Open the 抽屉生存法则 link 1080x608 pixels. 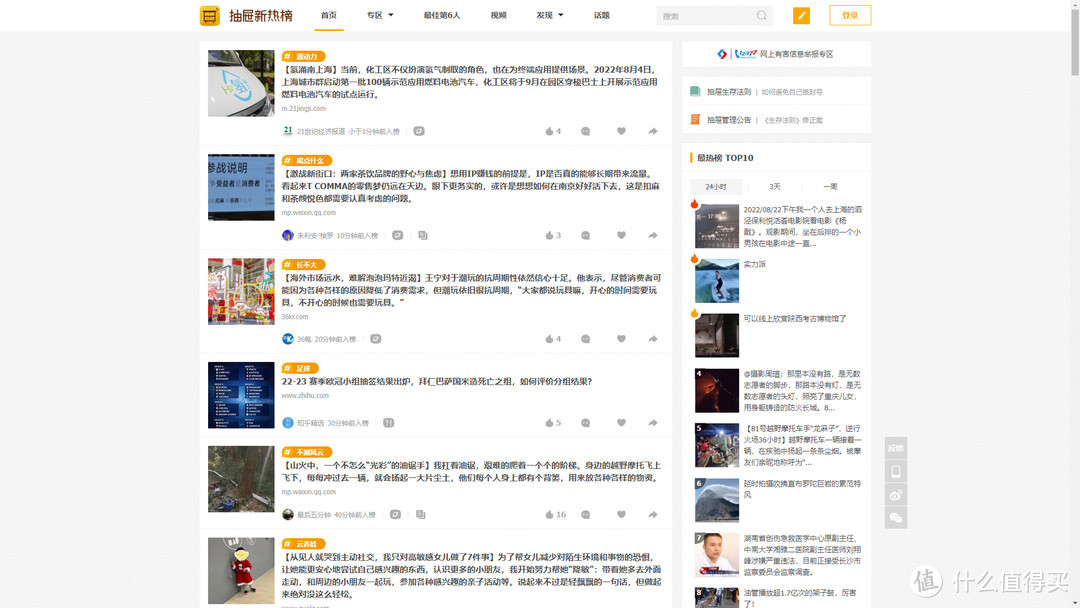click(729, 92)
